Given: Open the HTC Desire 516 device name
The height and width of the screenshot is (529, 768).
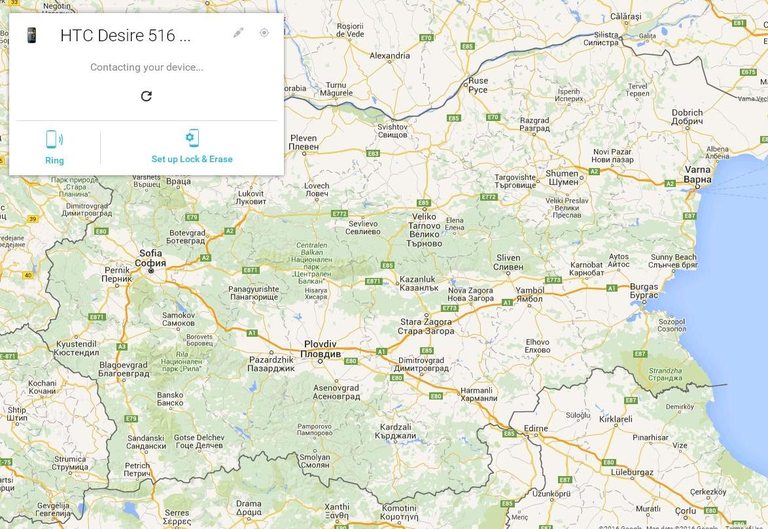Looking at the screenshot, I should click(x=125, y=35).
